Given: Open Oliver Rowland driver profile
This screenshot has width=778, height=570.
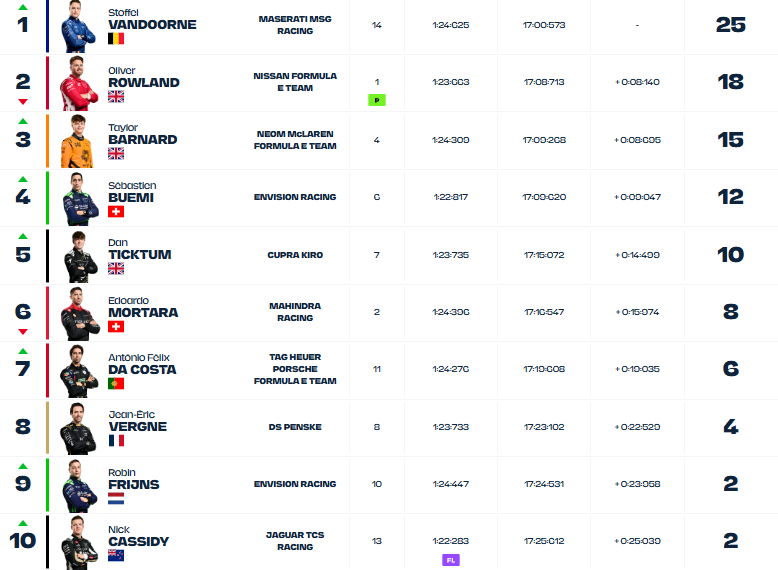Looking at the screenshot, I should (144, 77).
